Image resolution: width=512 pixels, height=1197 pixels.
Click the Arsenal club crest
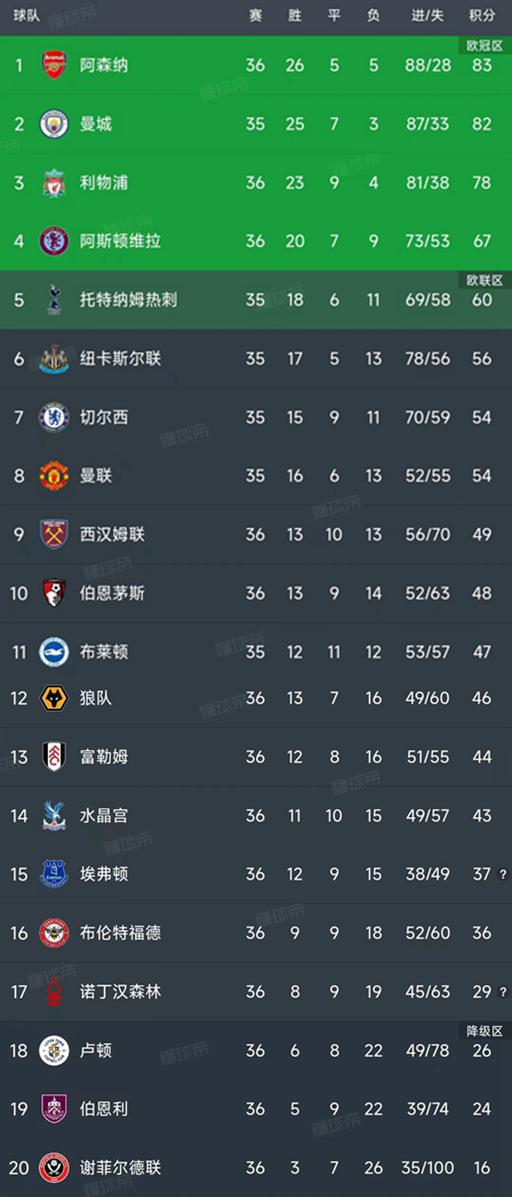point(54,64)
